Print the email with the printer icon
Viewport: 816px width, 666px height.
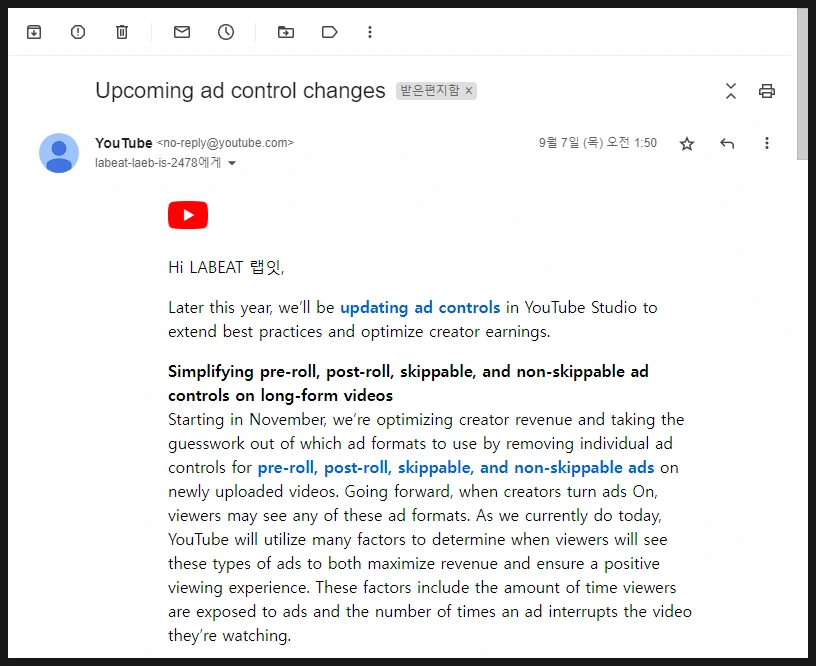tap(767, 91)
